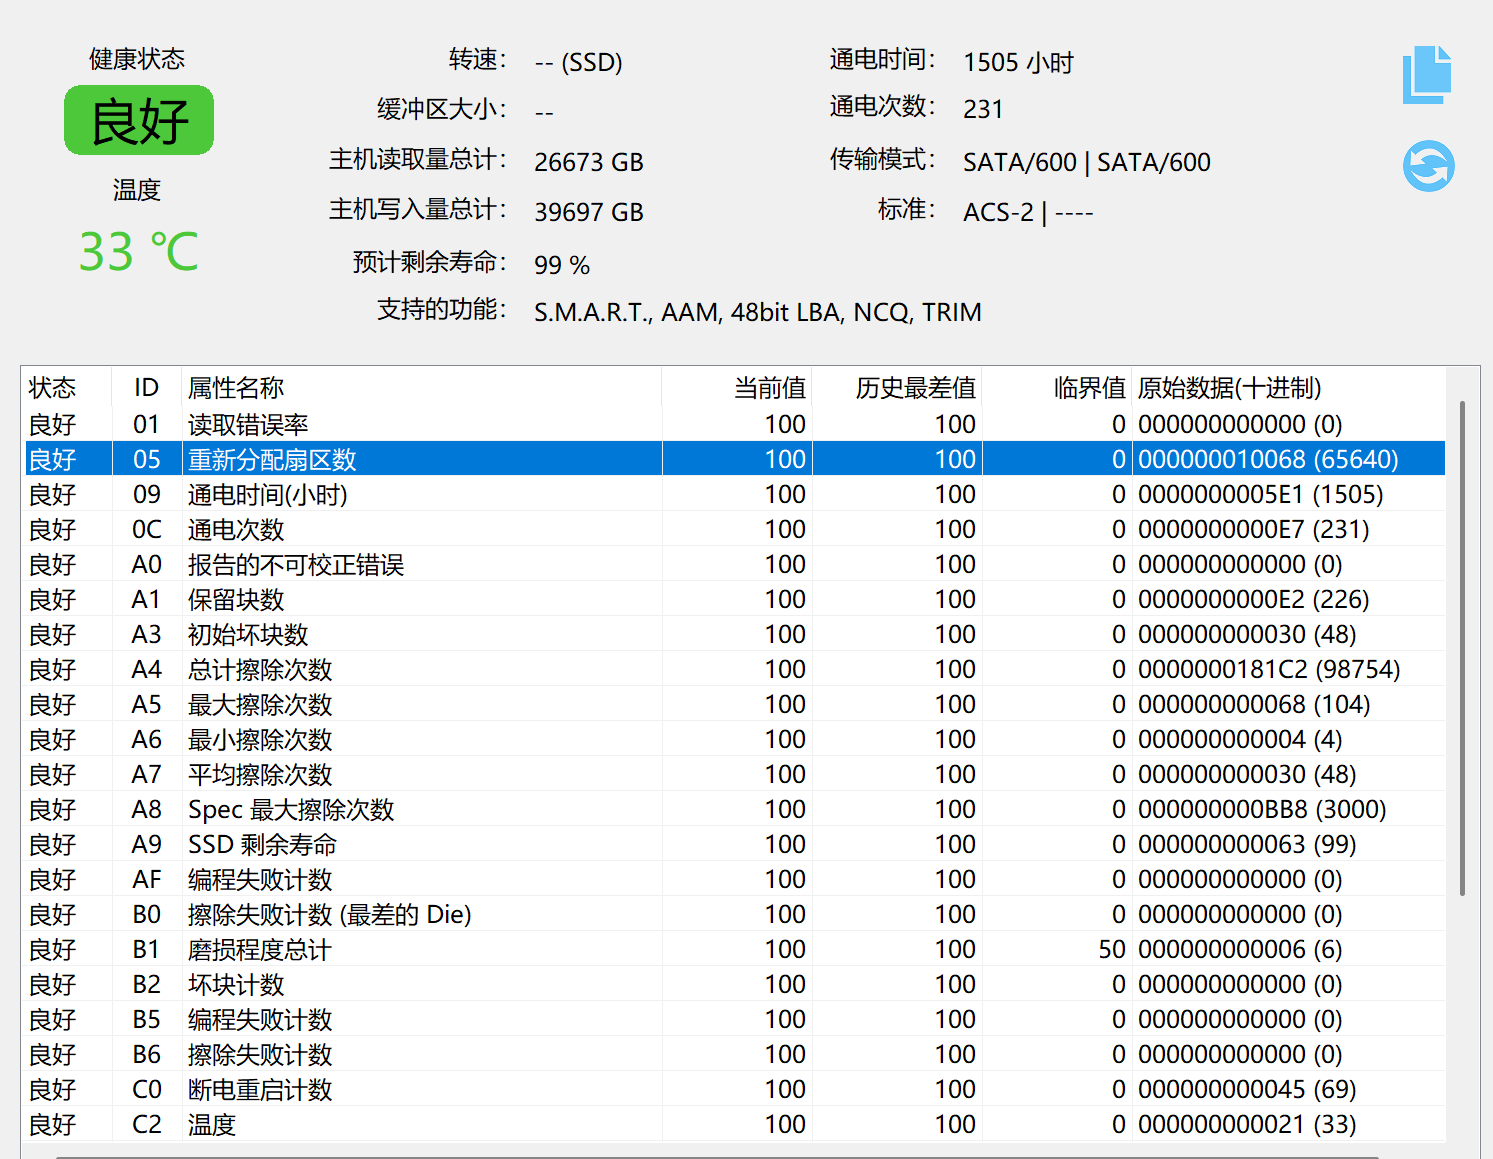Click the 99 % remaining life value
Image resolution: width=1493 pixels, height=1159 pixels.
pos(562,265)
